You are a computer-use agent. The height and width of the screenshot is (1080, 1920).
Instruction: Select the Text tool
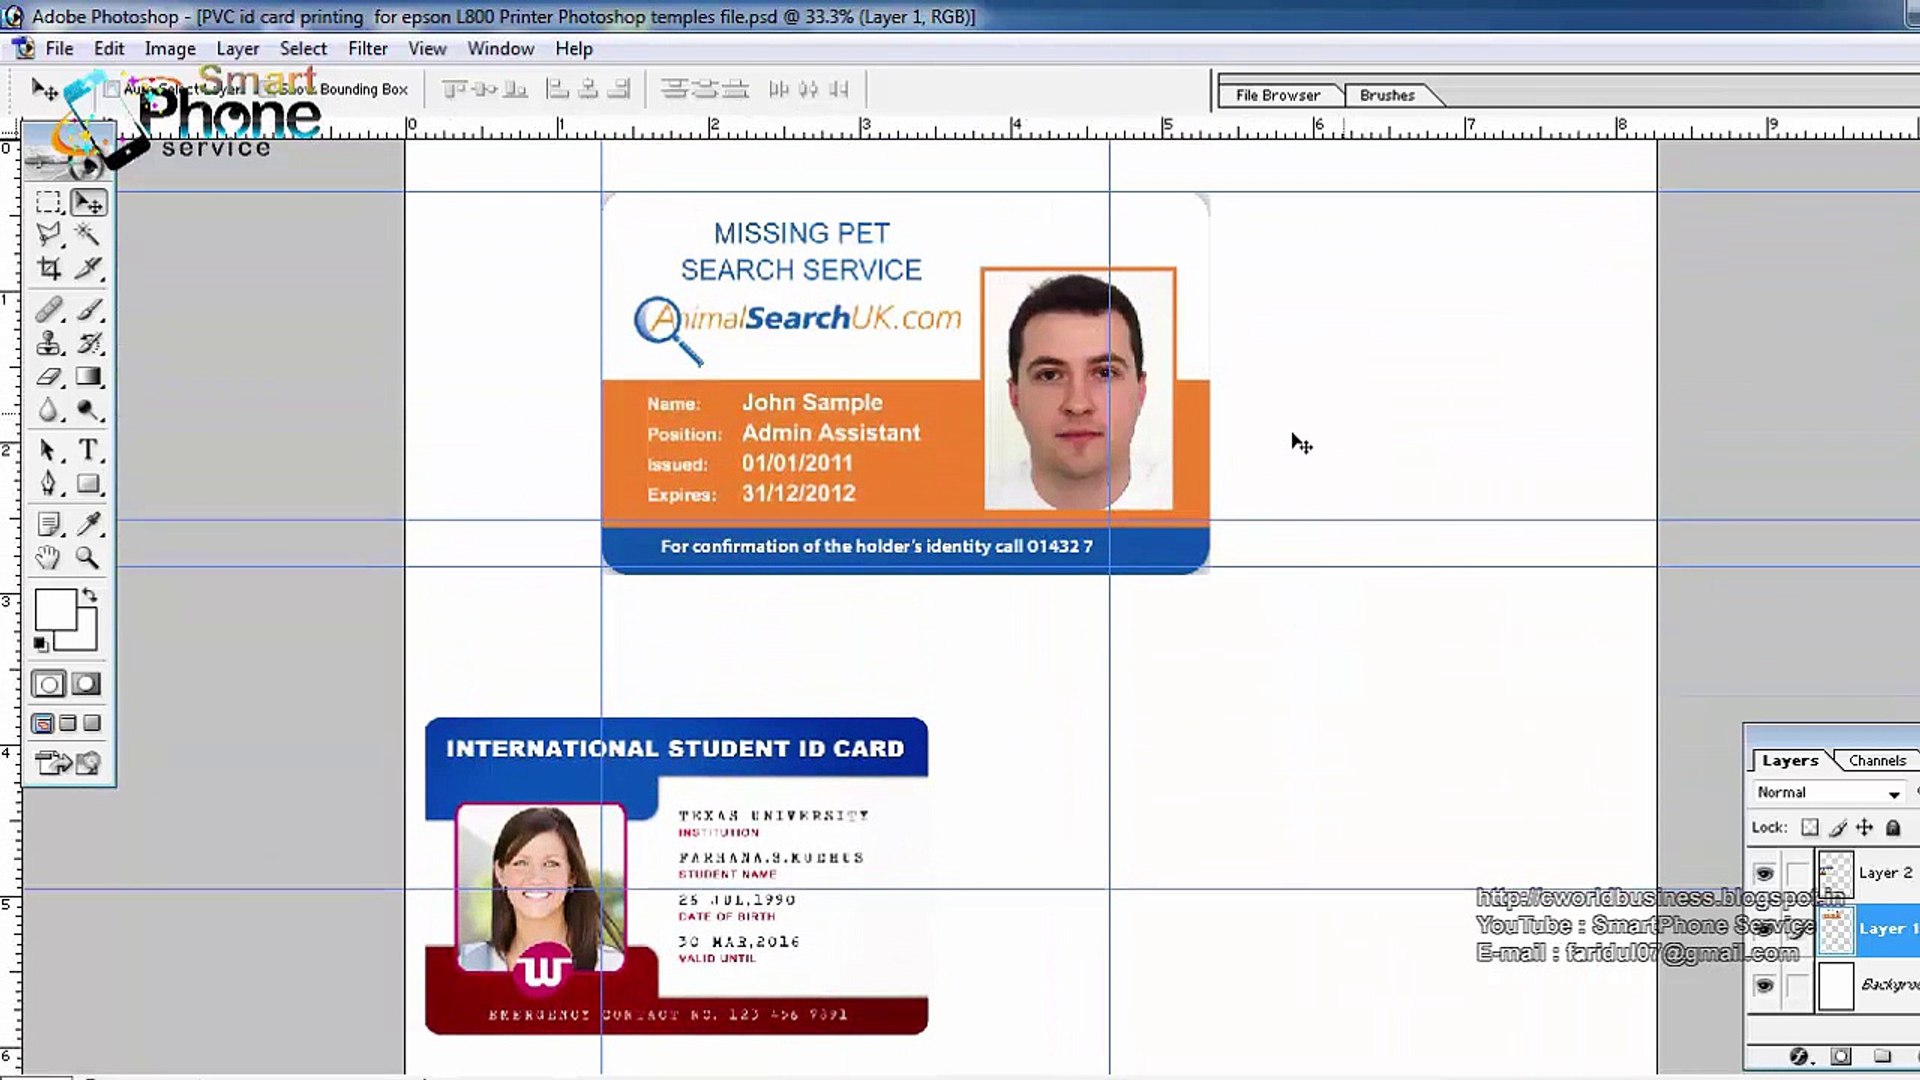87,448
